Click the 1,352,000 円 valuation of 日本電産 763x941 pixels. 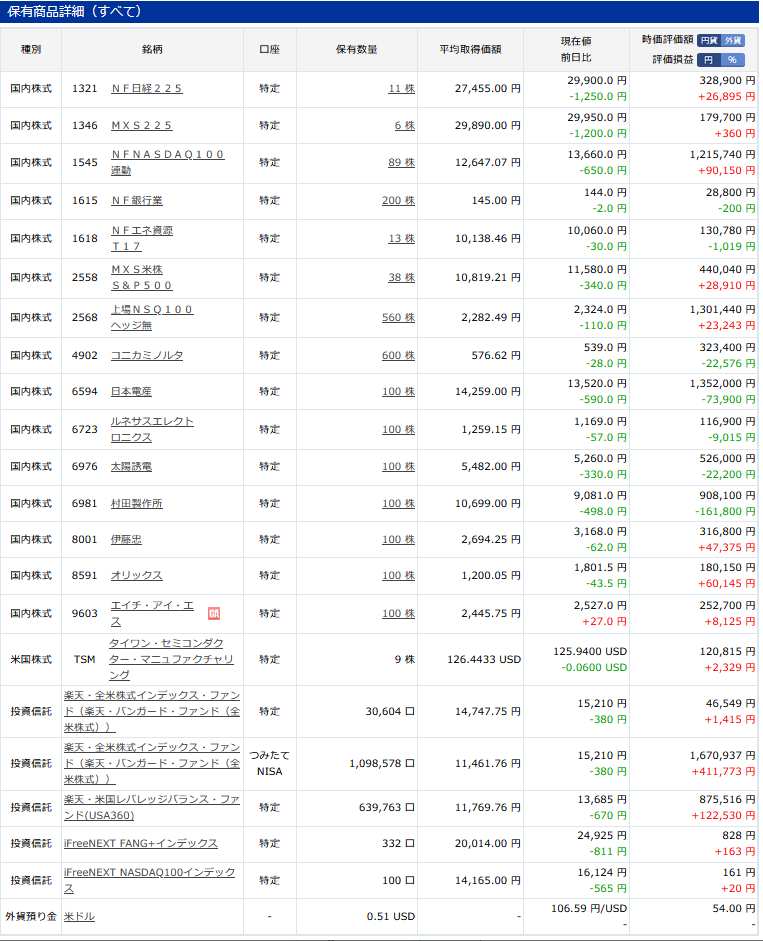[x=722, y=383]
